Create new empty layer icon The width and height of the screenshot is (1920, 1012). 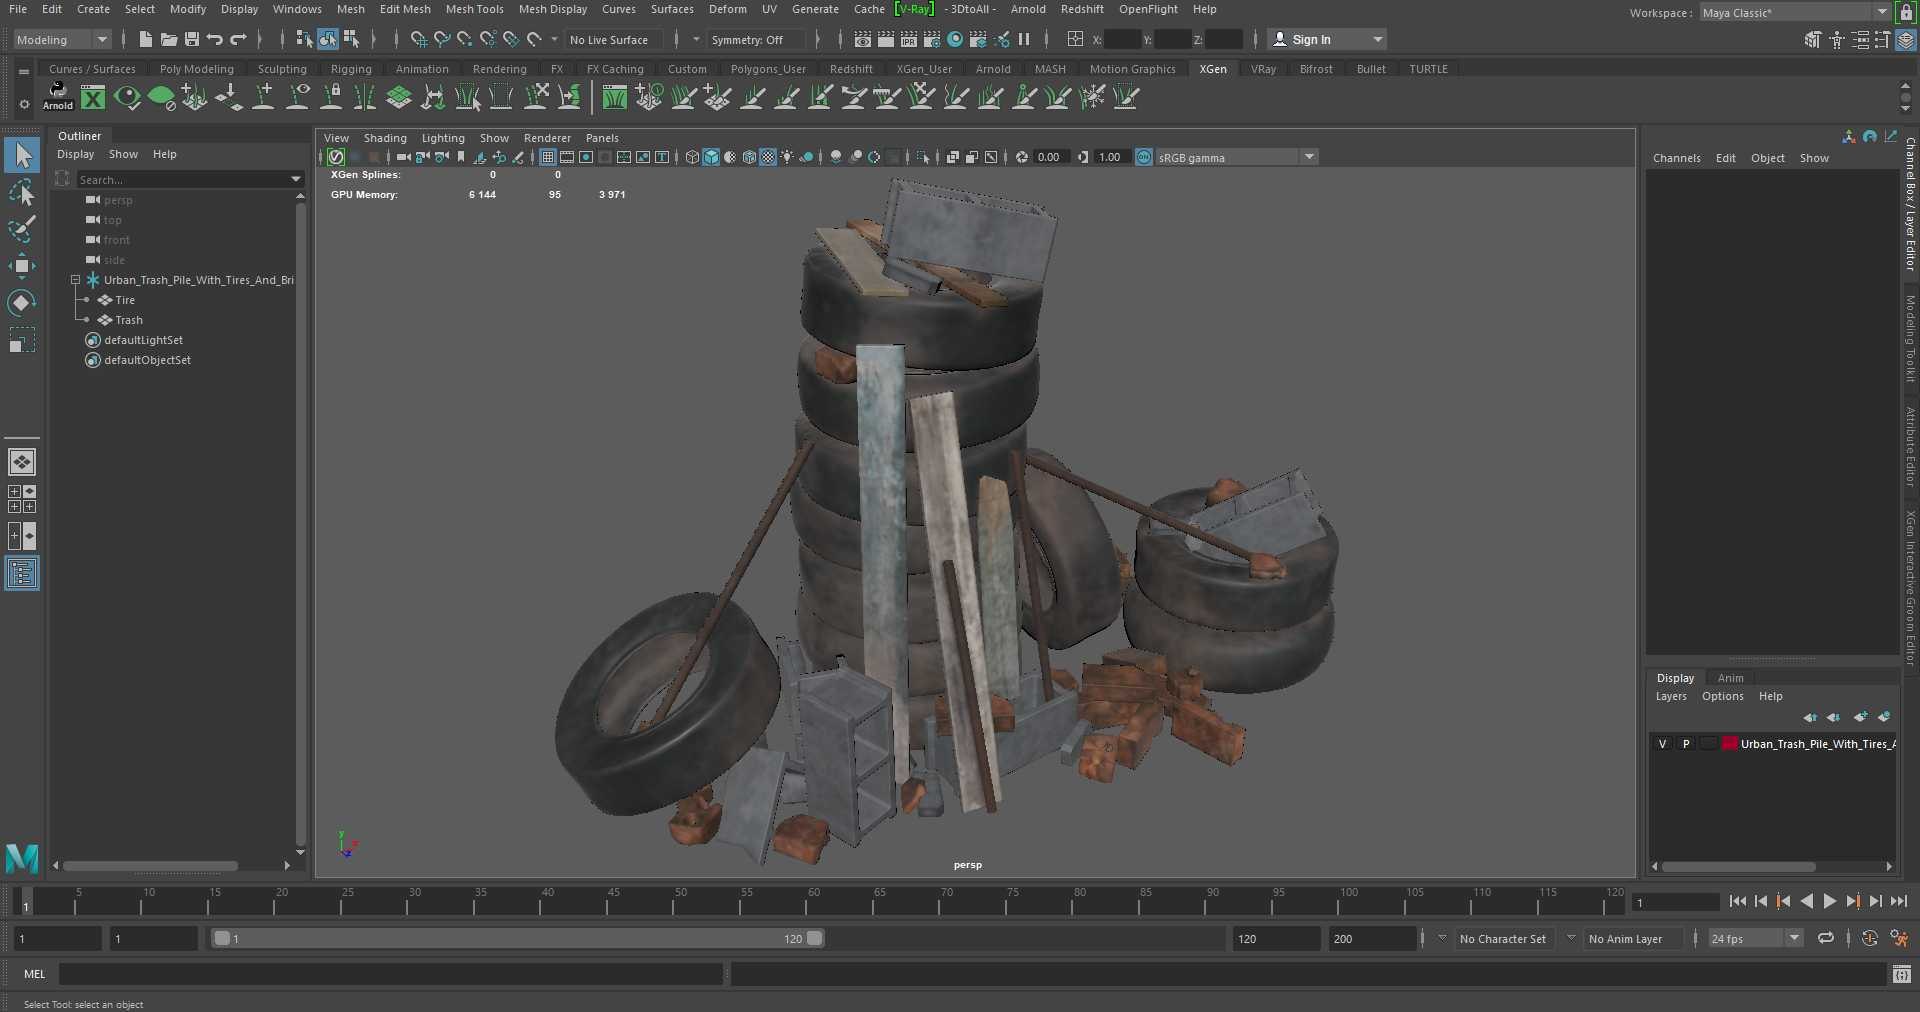pos(1860,717)
